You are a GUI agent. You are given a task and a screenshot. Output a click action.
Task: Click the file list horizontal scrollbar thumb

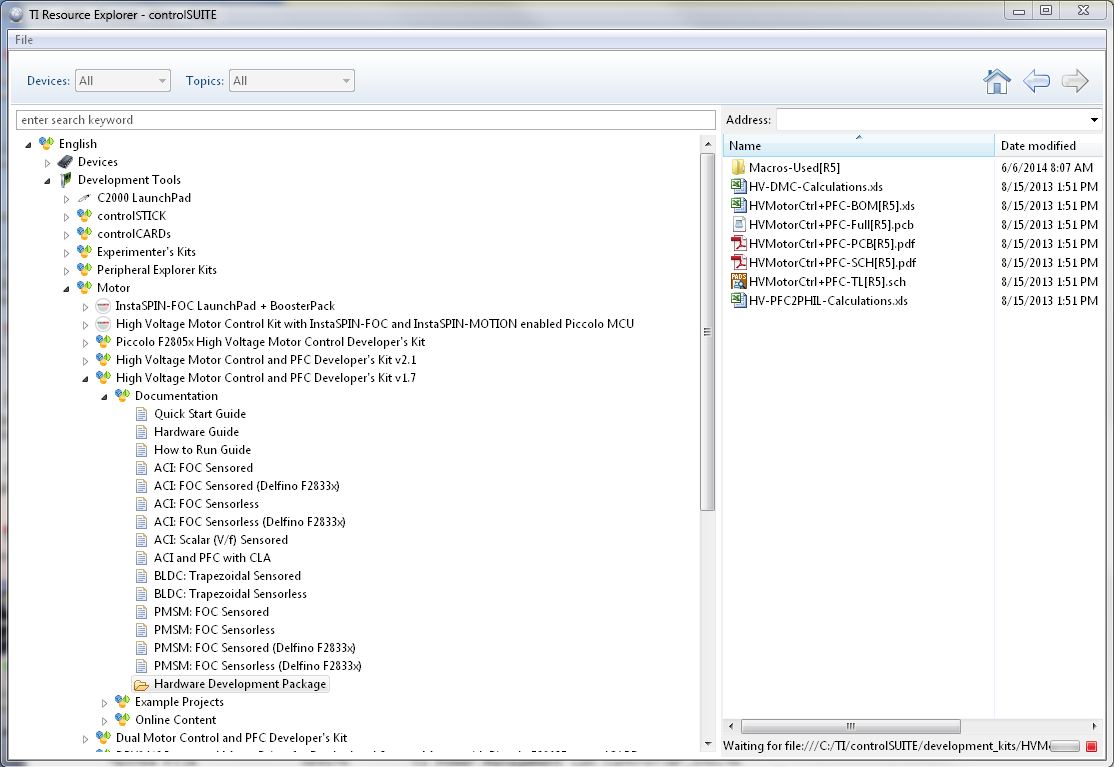pyautogui.click(x=850, y=727)
